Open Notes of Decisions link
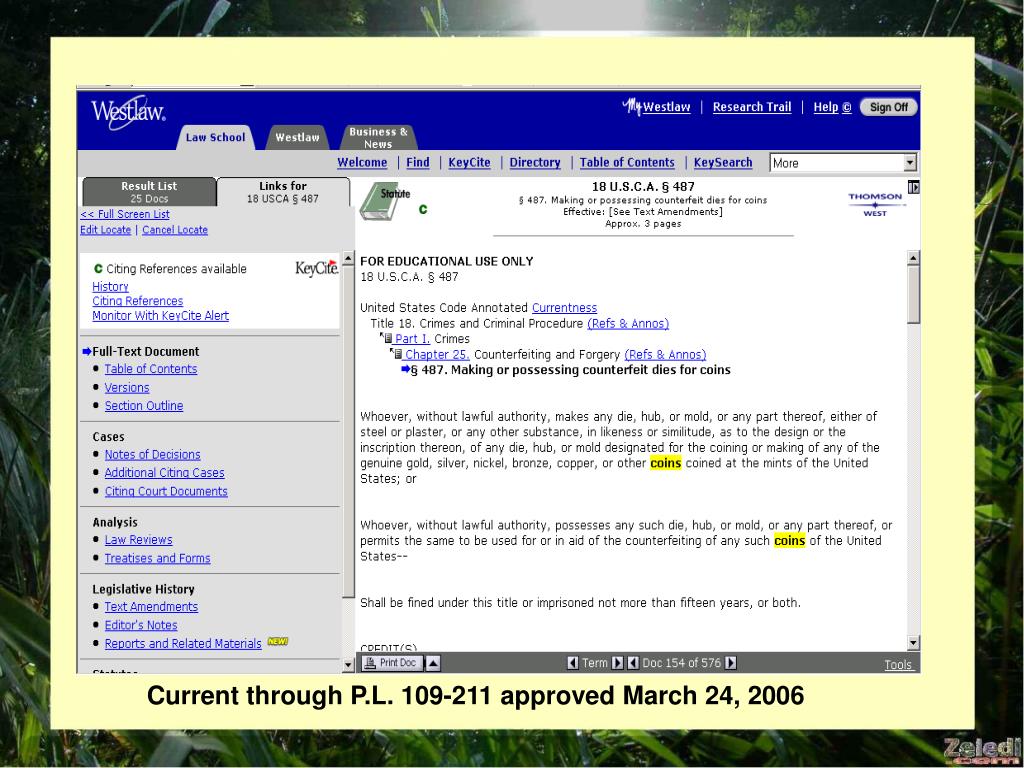Image resolution: width=1024 pixels, height=768 pixels. (153, 455)
